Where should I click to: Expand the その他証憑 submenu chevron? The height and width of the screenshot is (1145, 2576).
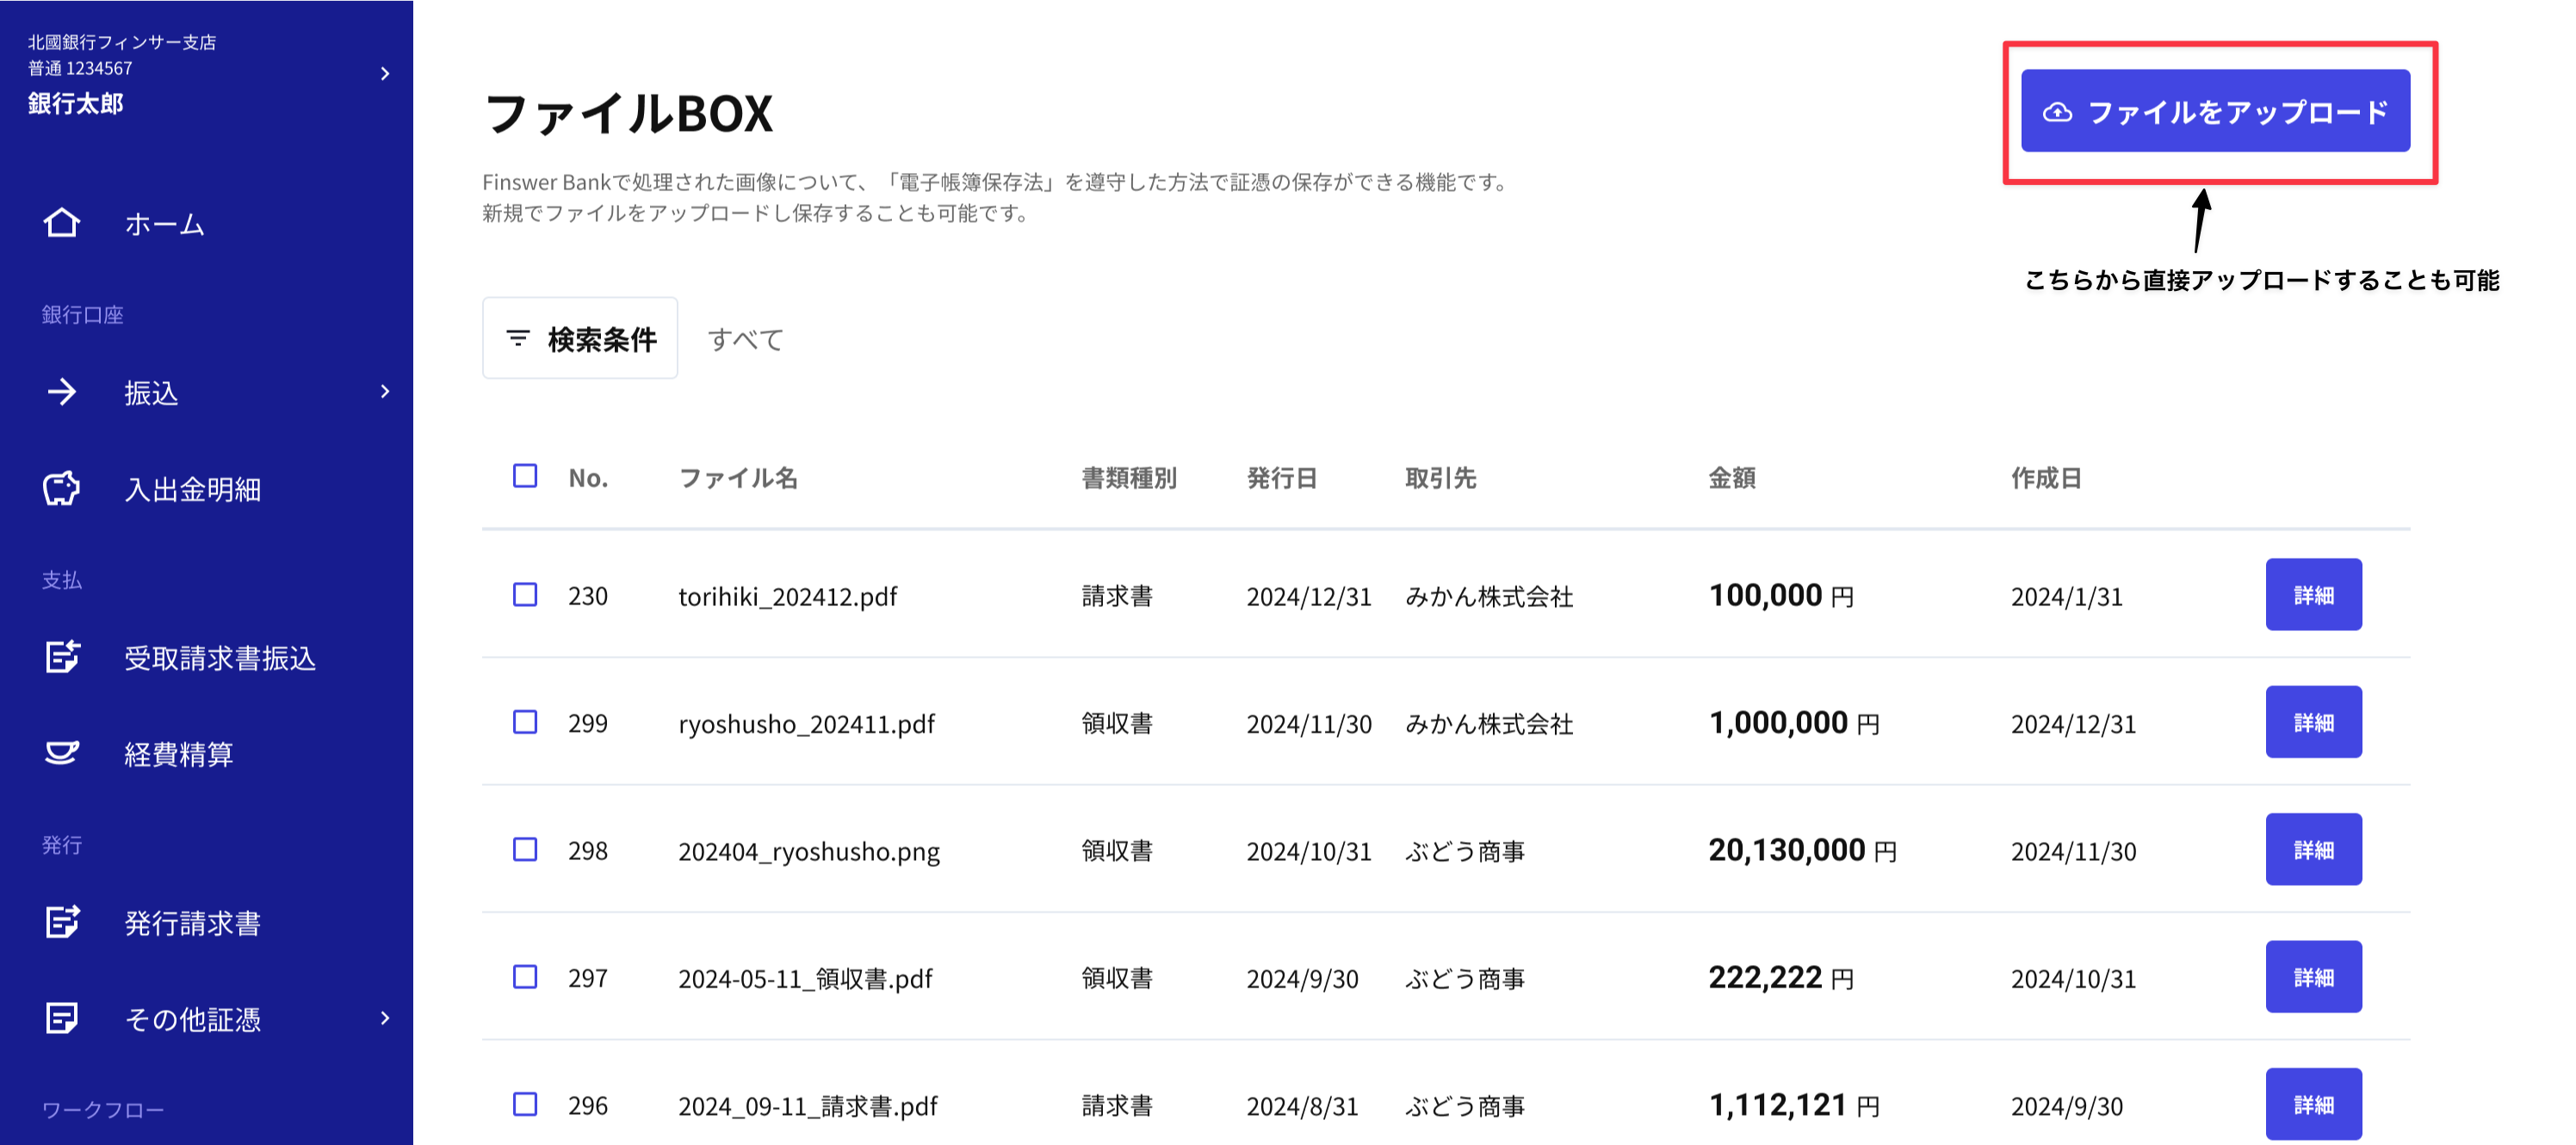coord(385,1018)
